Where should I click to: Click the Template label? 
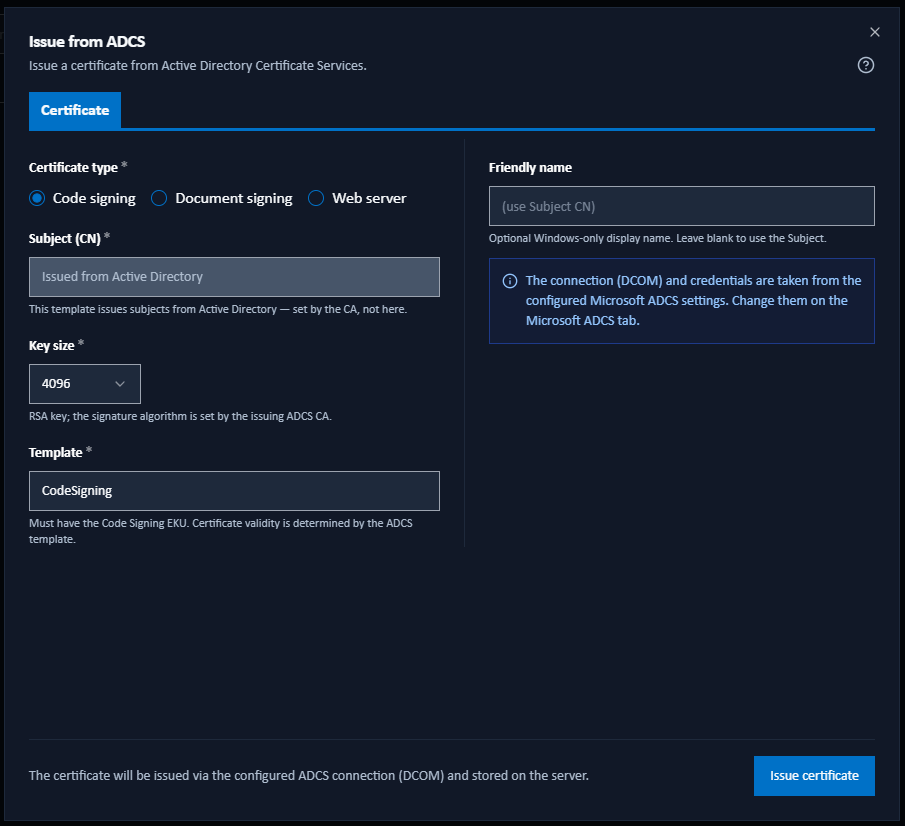pyautogui.click(x=55, y=453)
